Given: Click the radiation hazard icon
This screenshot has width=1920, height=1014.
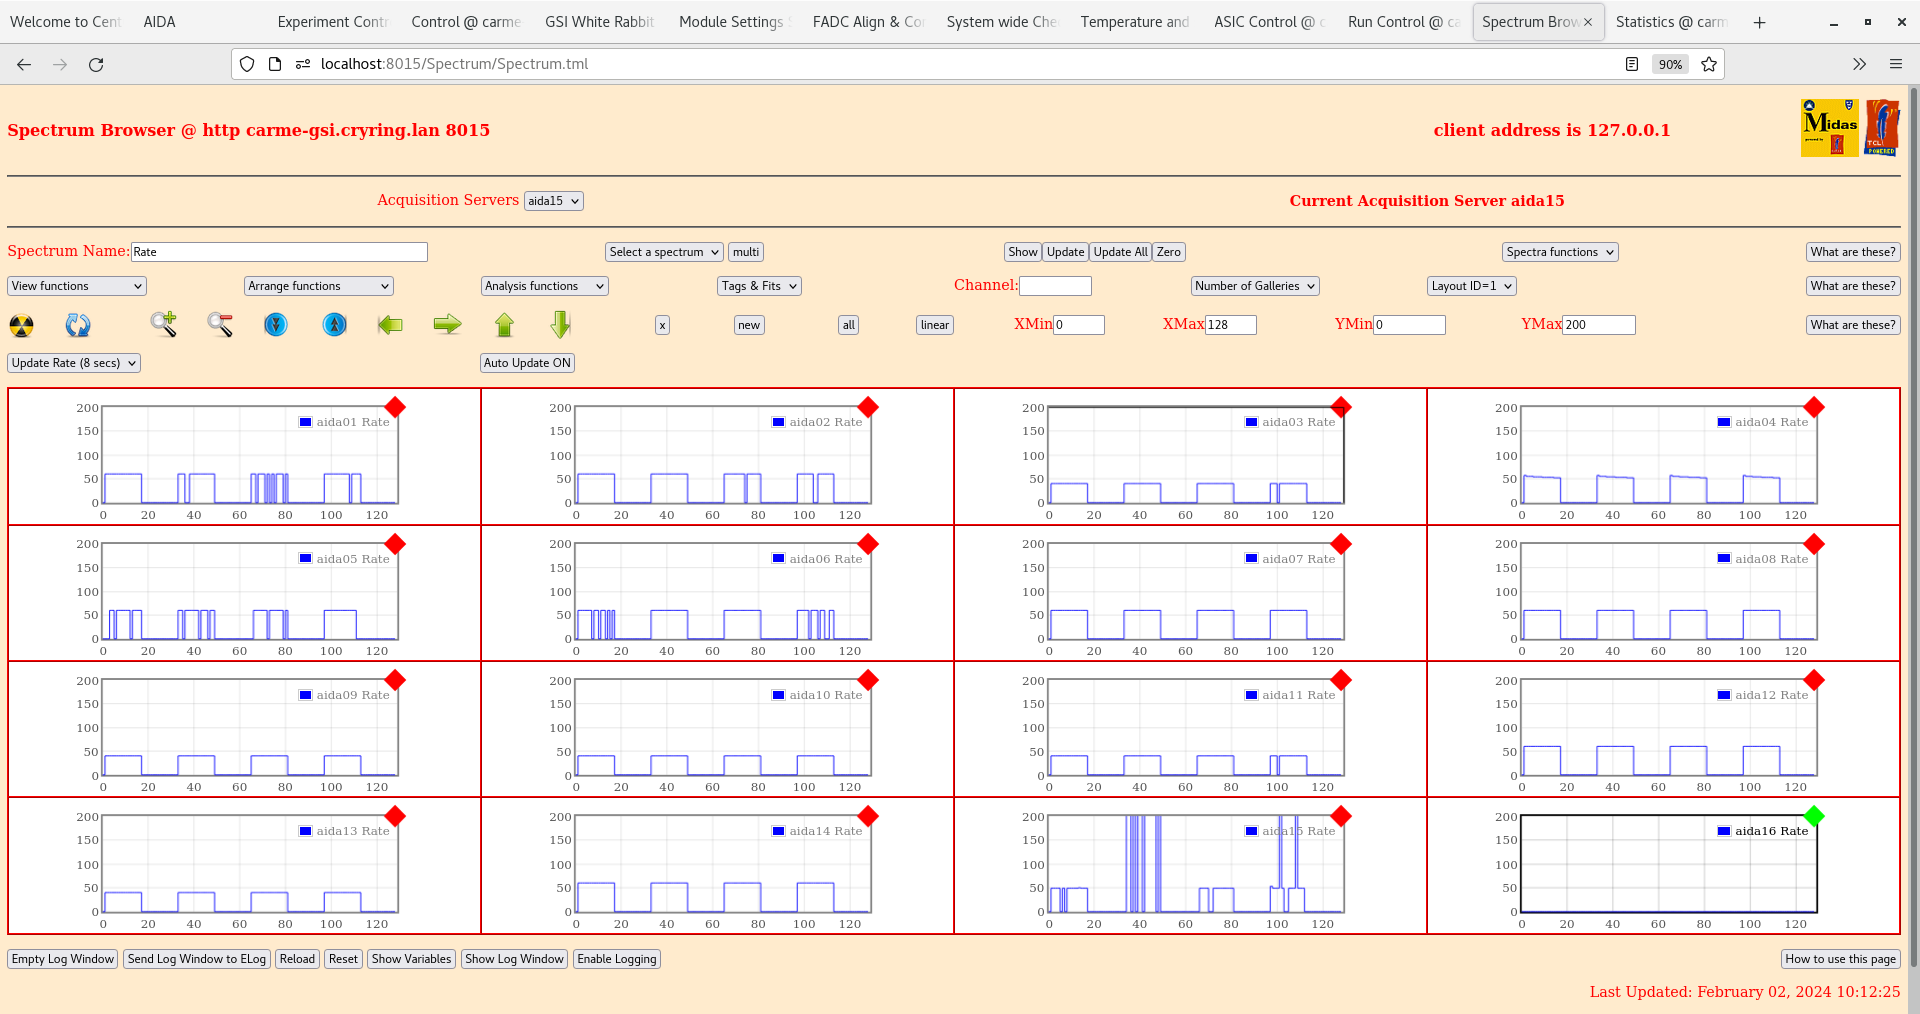Looking at the screenshot, I should pos(21,325).
